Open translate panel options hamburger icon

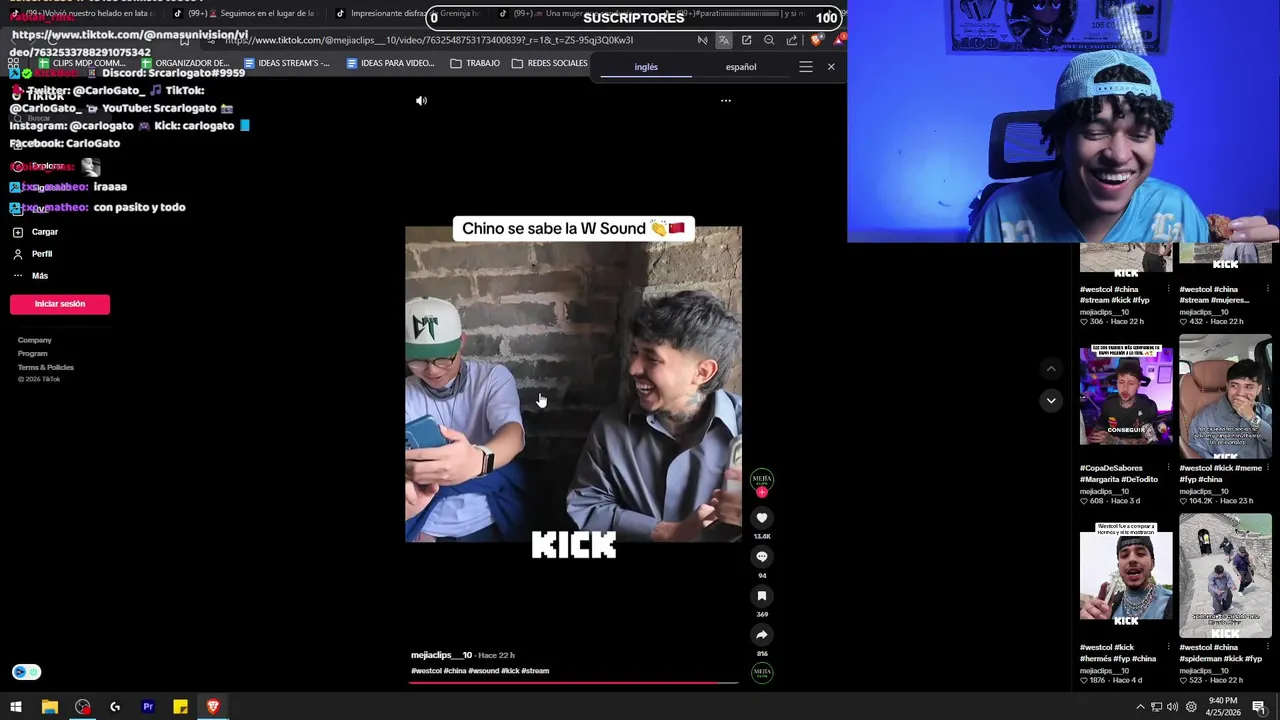[x=806, y=67]
